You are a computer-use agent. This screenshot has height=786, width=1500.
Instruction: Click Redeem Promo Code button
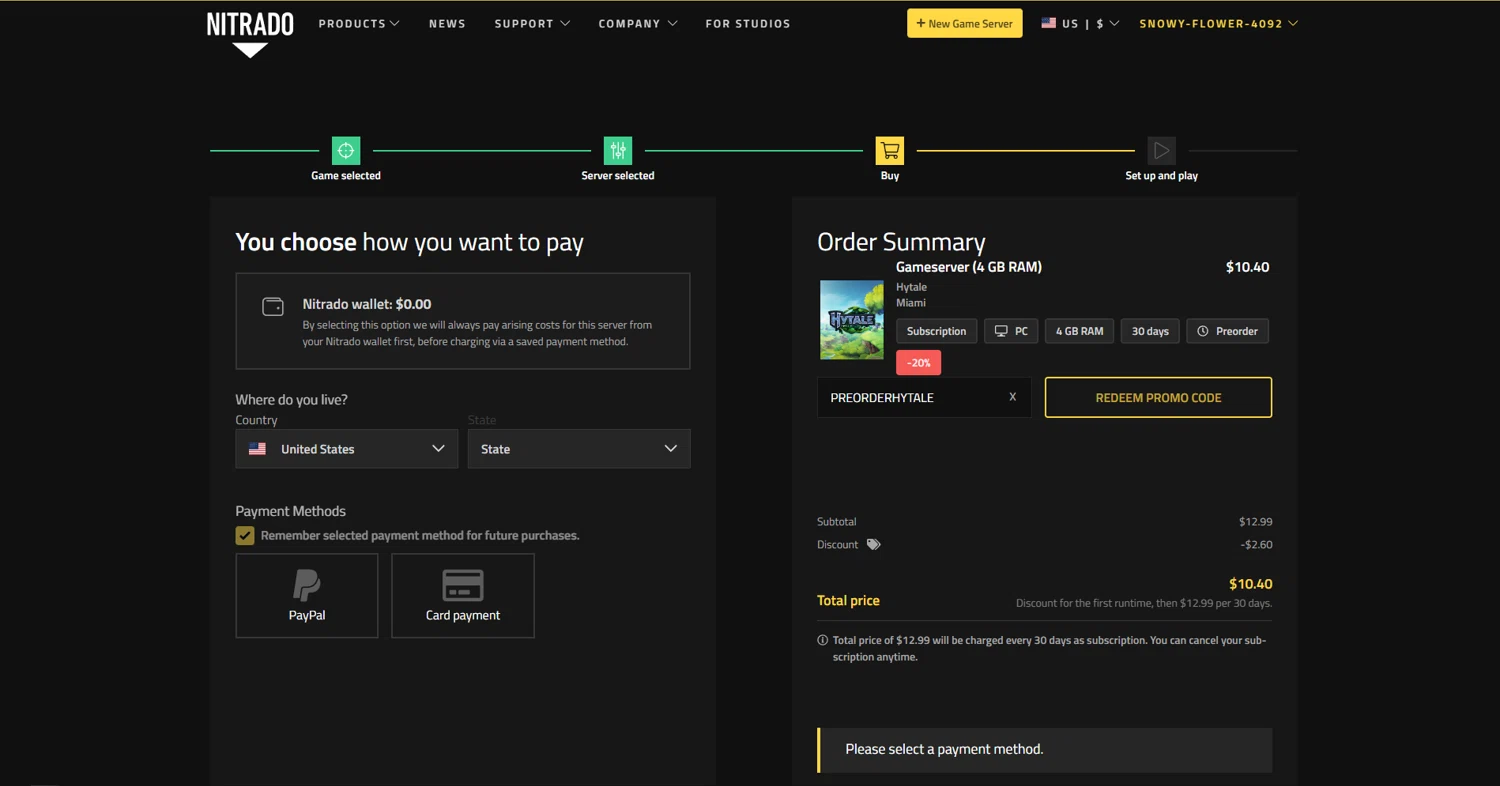1158,398
